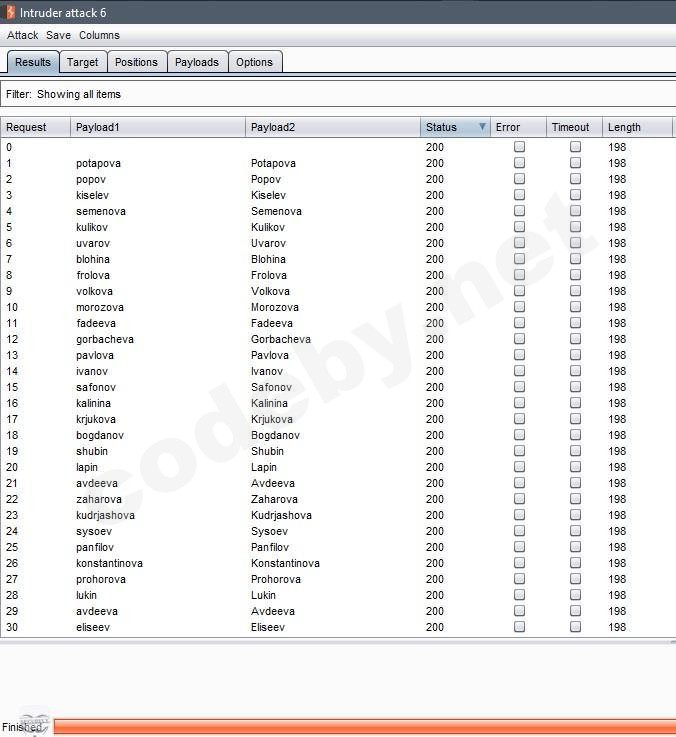Click the Burp Suite icon in title bar
Image resolution: width=676 pixels, height=737 pixels.
click(x=9, y=12)
